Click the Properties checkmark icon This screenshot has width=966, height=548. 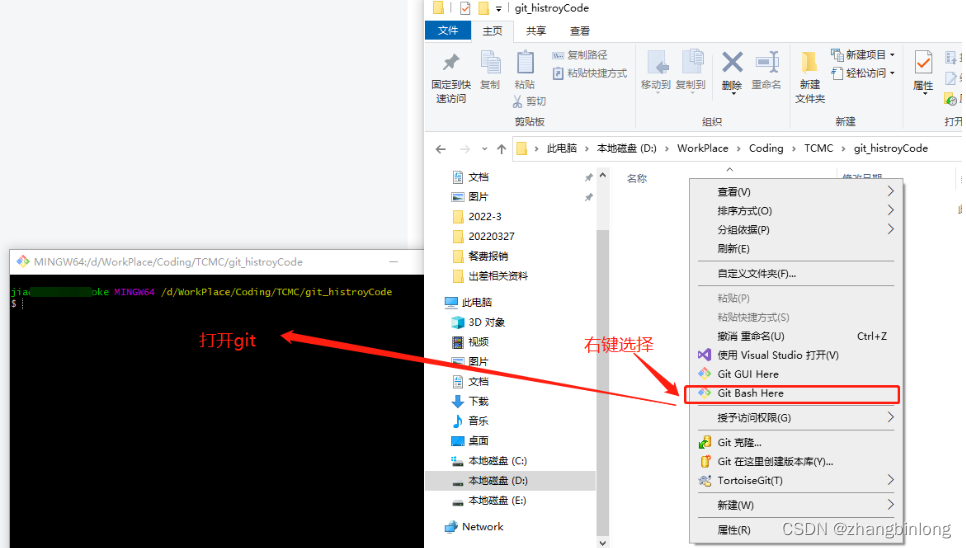(x=923, y=62)
